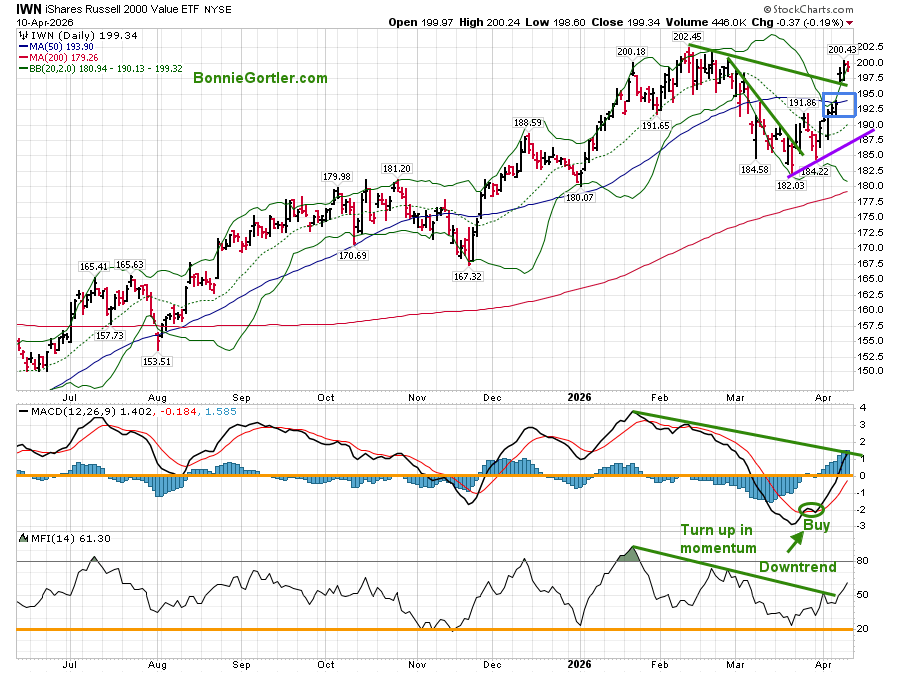Click the 202.45 price high label

(686, 37)
